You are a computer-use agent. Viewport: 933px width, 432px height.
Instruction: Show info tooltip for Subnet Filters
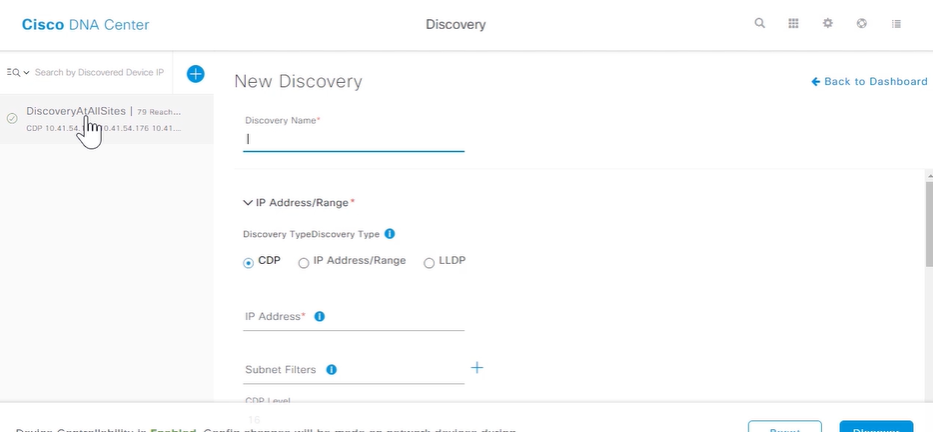pyautogui.click(x=331, y=370)
